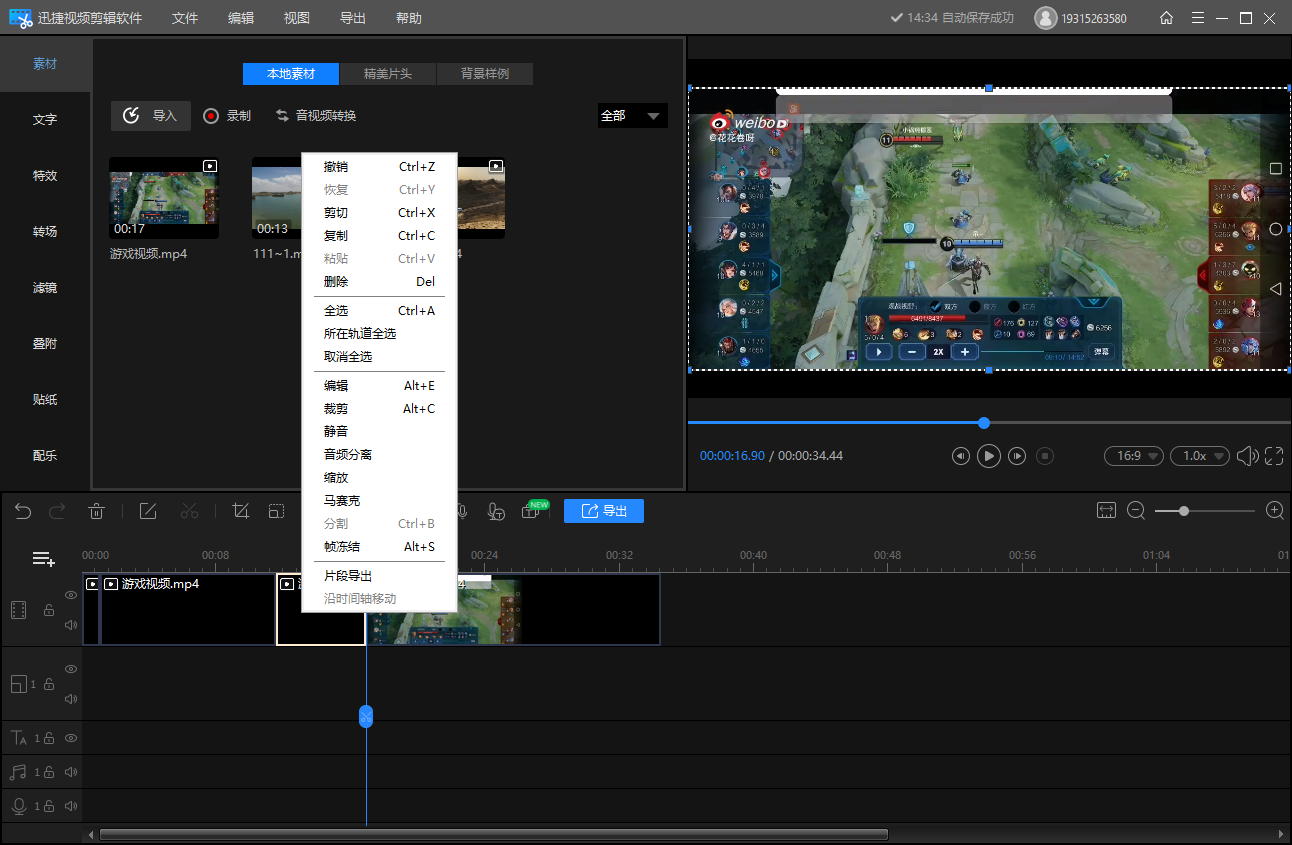1292x845 pixels.
Task: Open the clip edit pencil tool
Action: pyautogui.click(x=148, y=511)
